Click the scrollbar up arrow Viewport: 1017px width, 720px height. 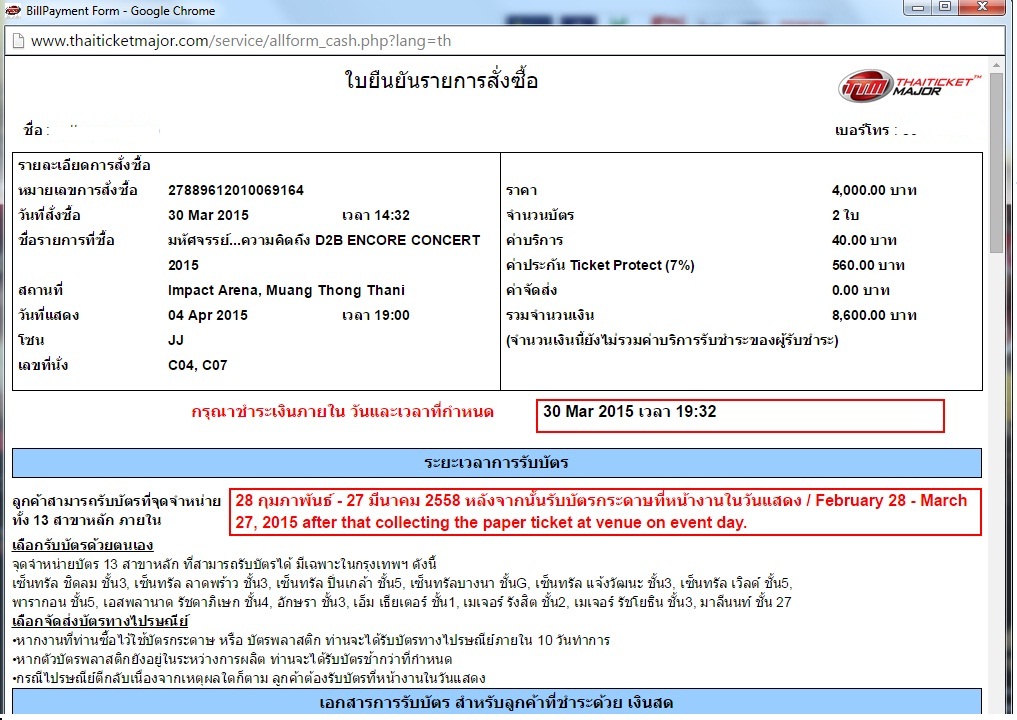tap(996, 66)
